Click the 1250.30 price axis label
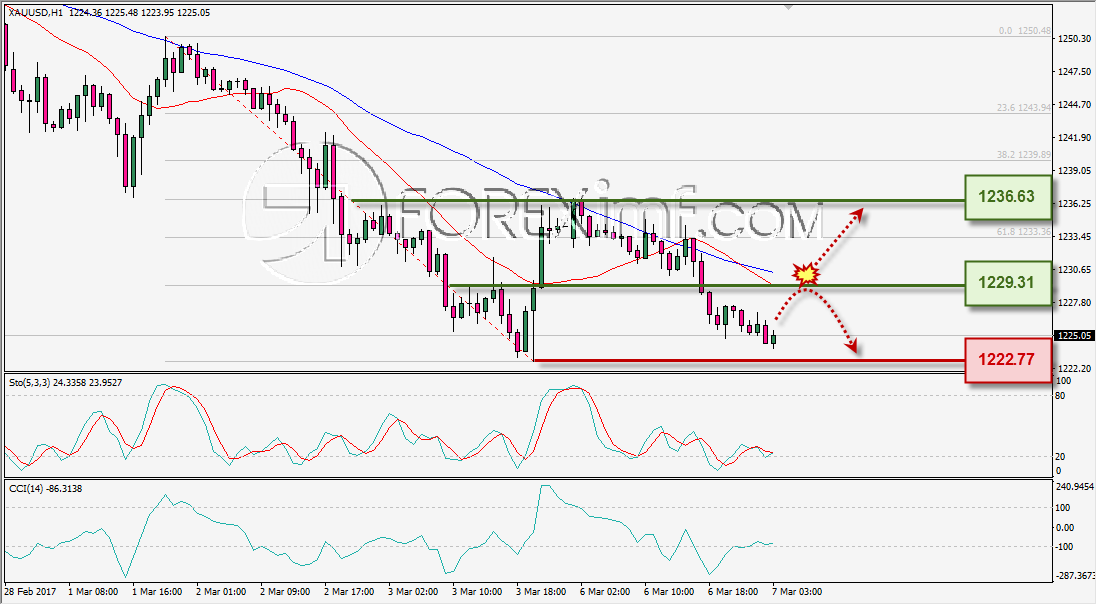 1075,39
